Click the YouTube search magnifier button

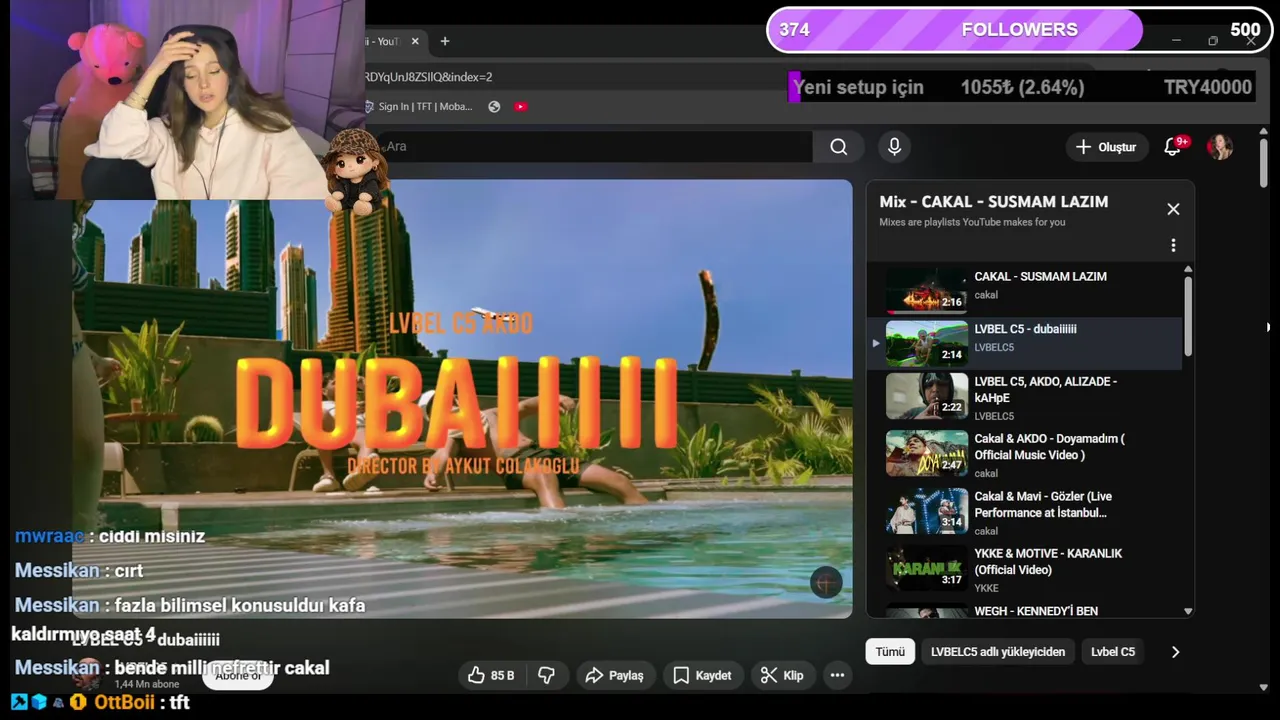point(838,147)
